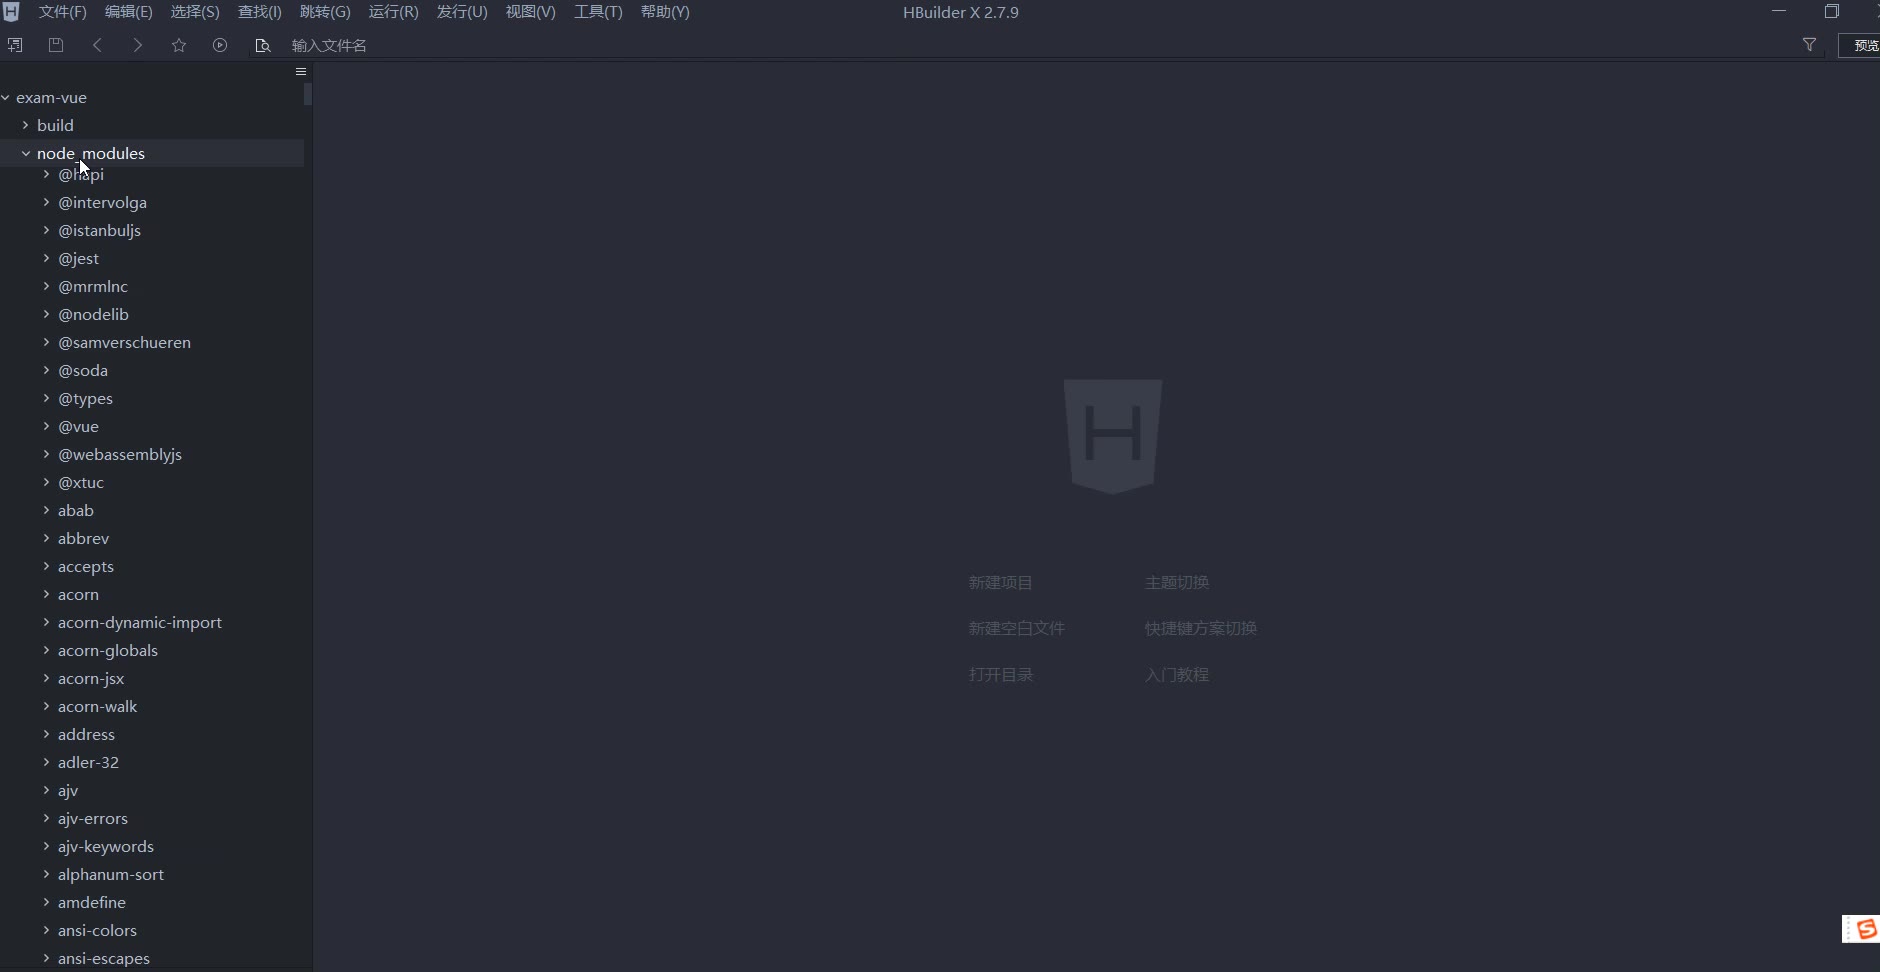This screenshot has width=1880, height=972.
Task: Open the 视图(V) menu
Action: click(530, 12)
